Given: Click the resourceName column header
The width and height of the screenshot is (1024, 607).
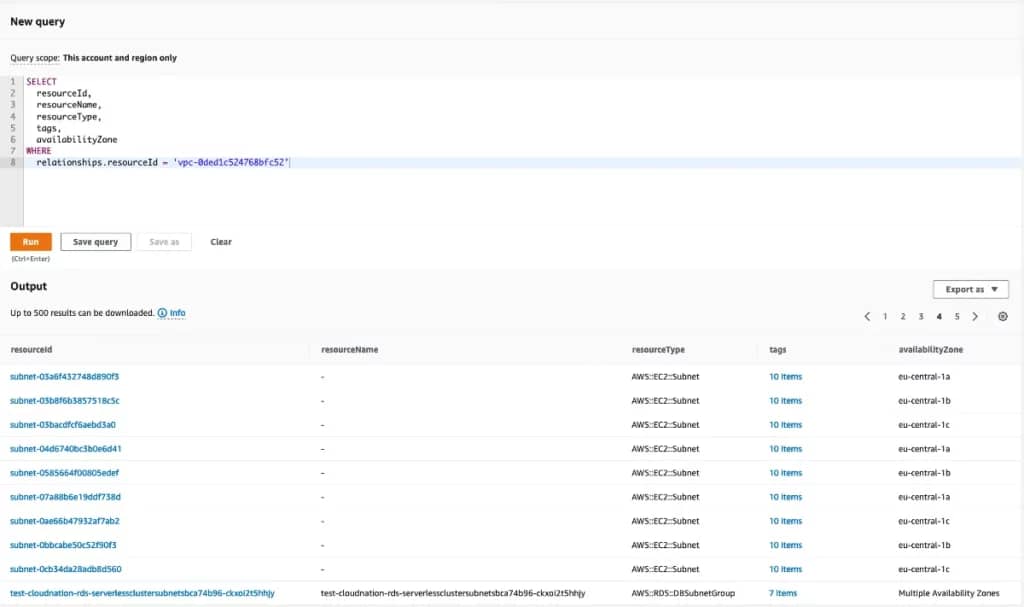Looking at the screenshot, I should pos(349,350).
